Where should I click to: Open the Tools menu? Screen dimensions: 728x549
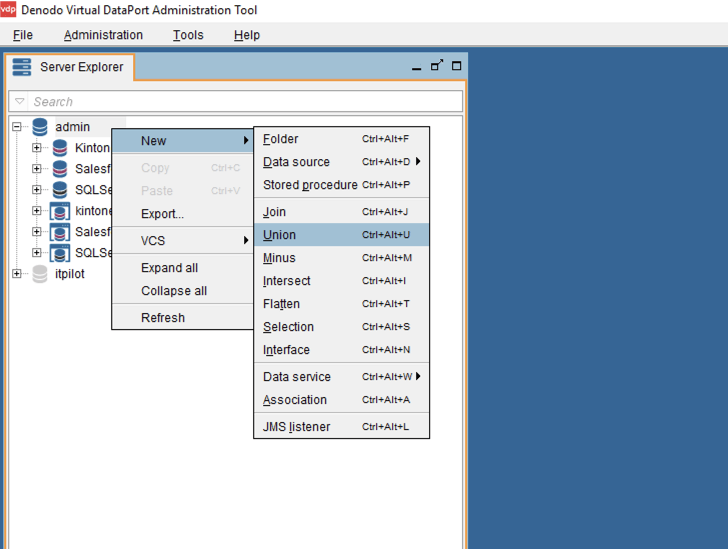[x=188, y=35]
